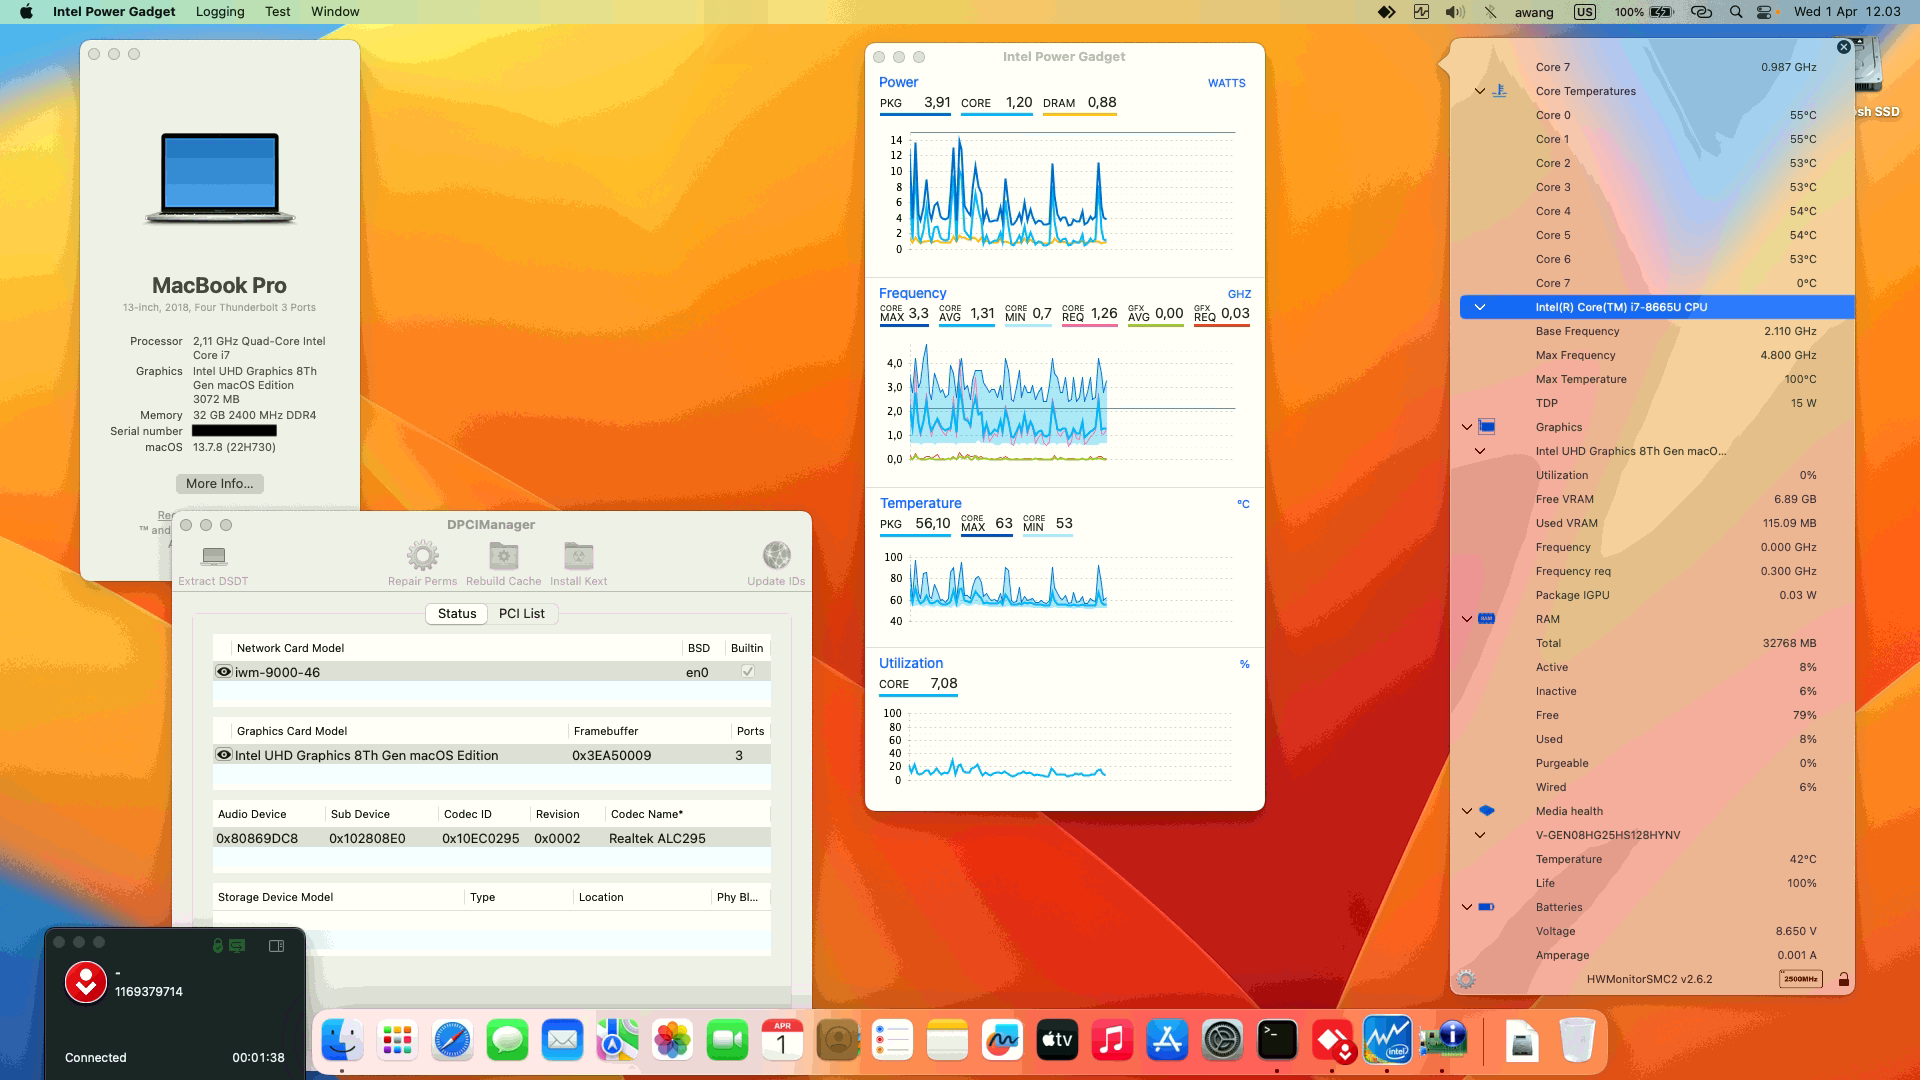Collapse the Media health section

point(1467,811)
